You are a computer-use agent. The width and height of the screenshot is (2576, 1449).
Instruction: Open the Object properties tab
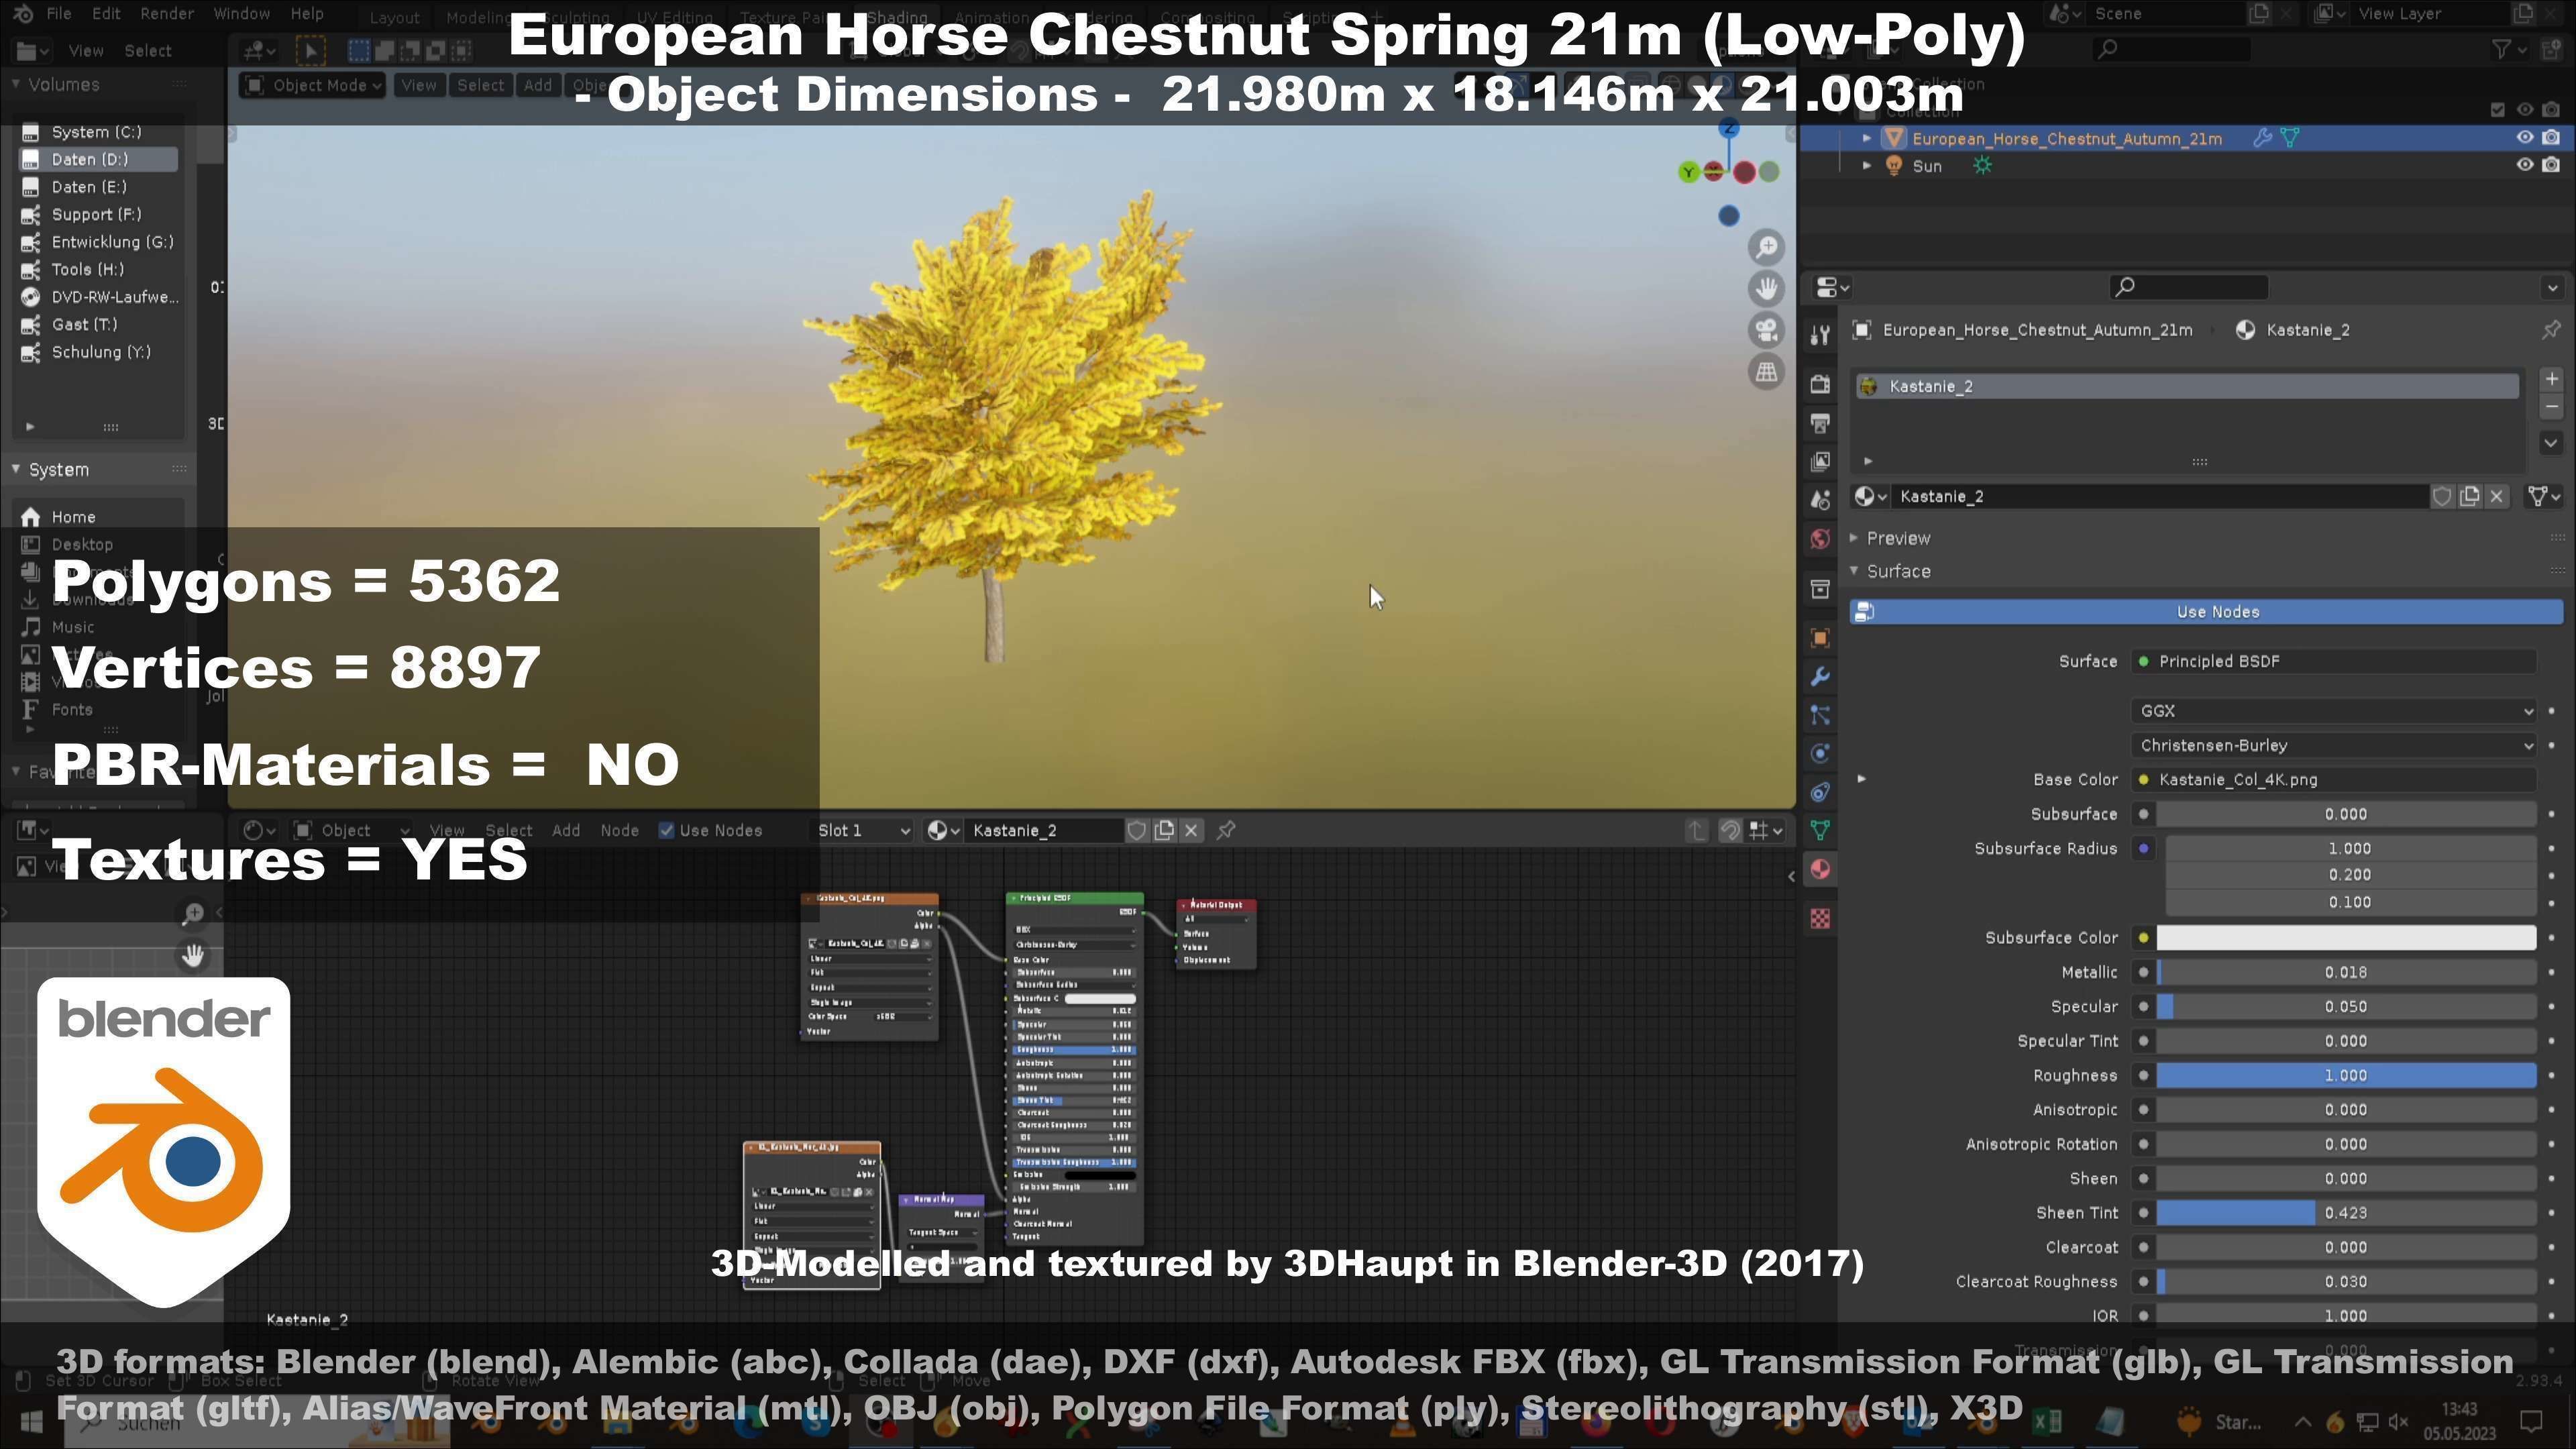[1820, 638]
